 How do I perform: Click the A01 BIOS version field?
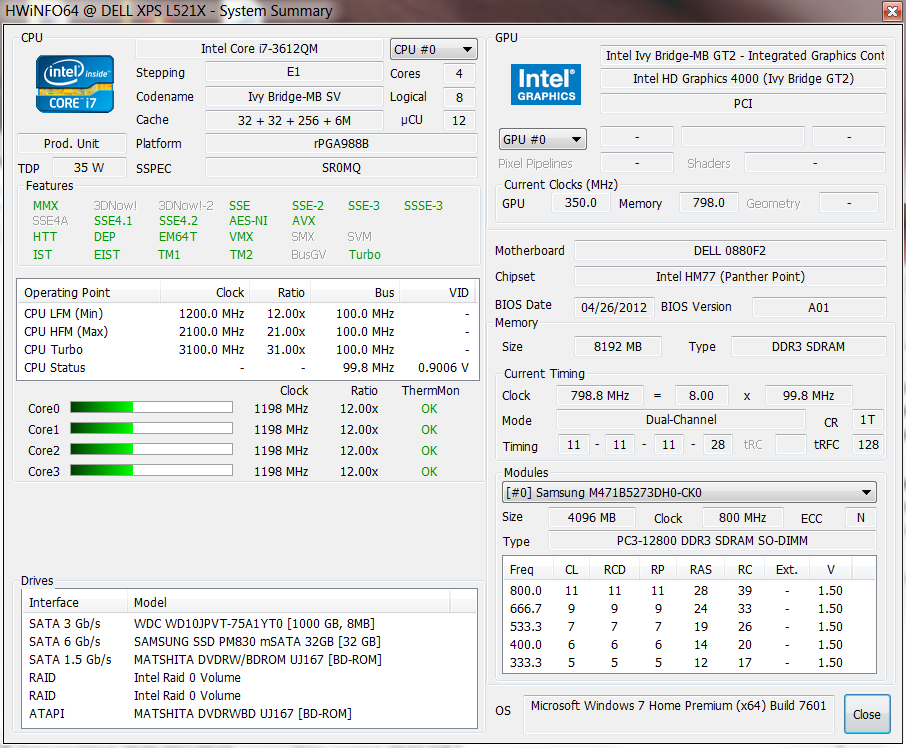pyautogui.click(x=819, y=307)
